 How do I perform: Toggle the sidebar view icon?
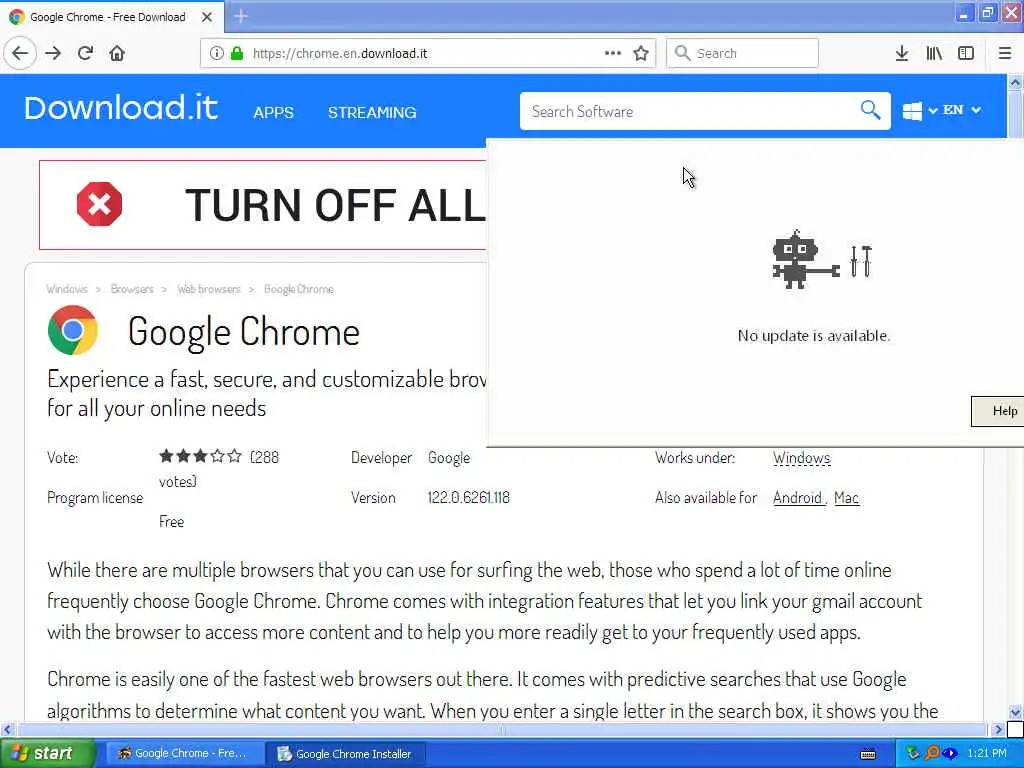coord(966,53)
